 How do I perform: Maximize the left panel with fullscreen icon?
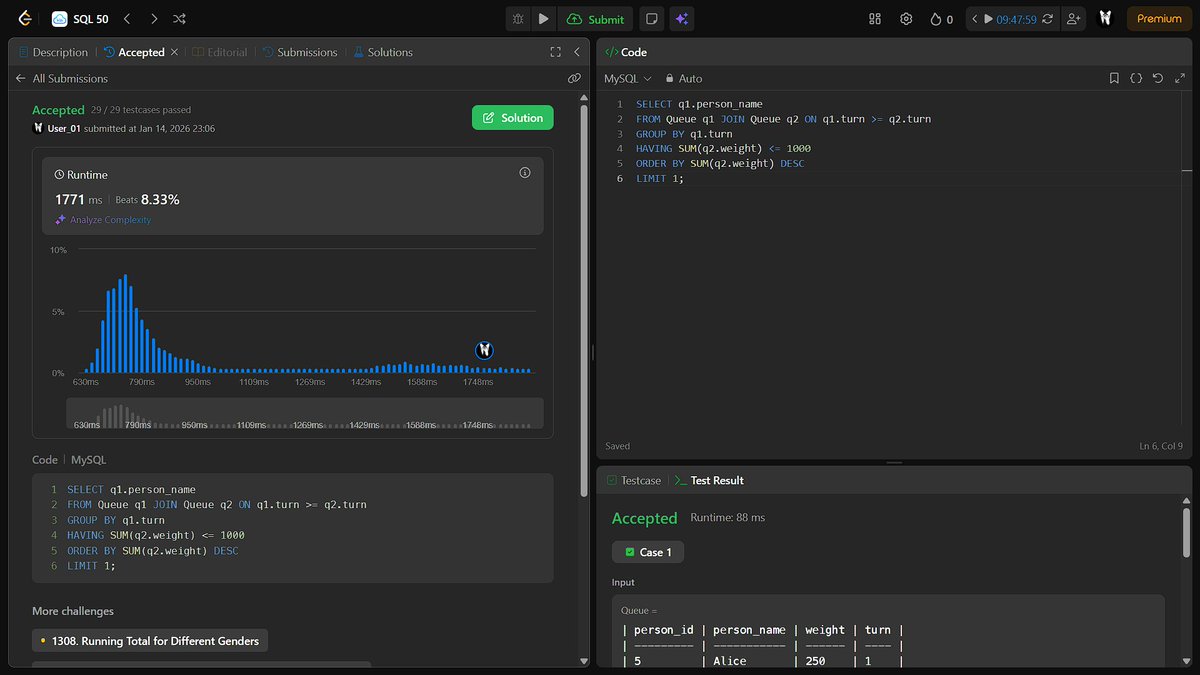tap(556, 52)
